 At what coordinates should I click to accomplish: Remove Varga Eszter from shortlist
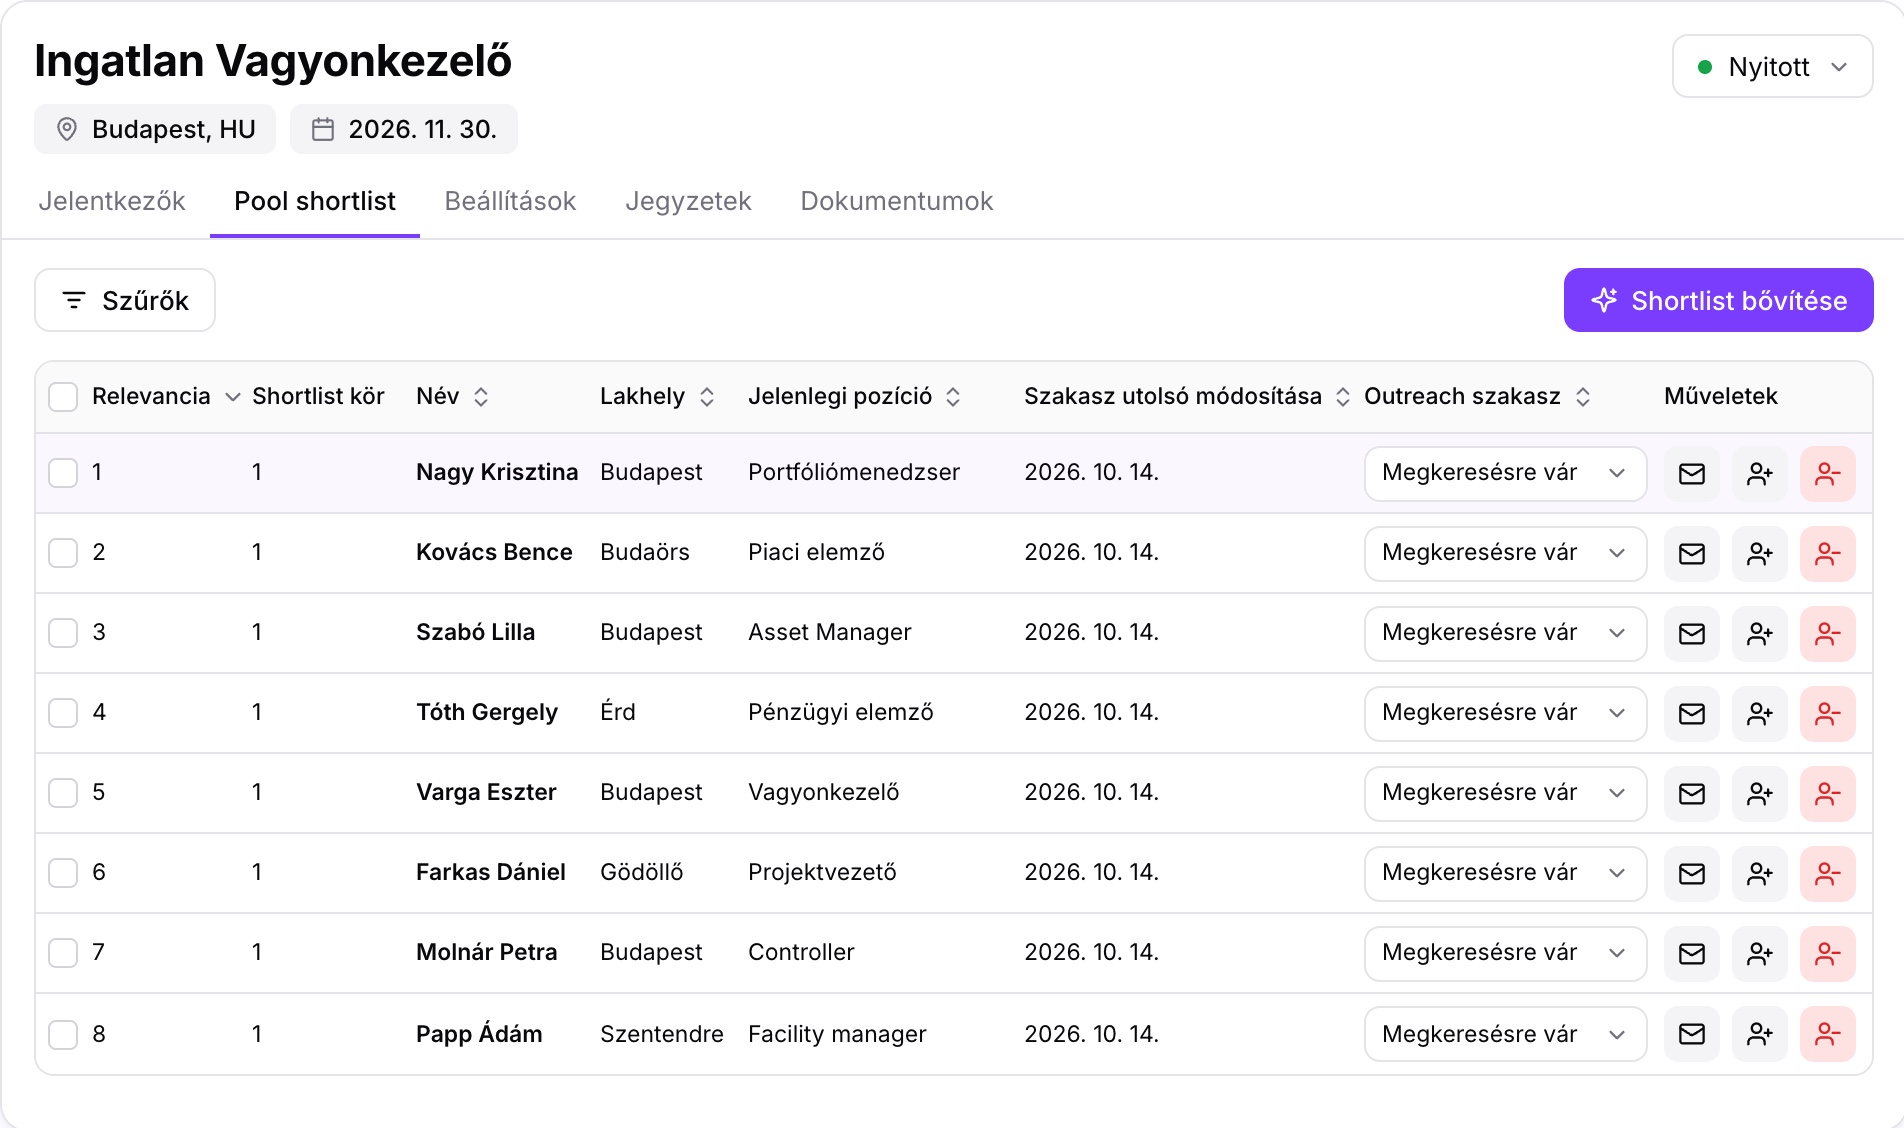click(x=1827, y=794)
